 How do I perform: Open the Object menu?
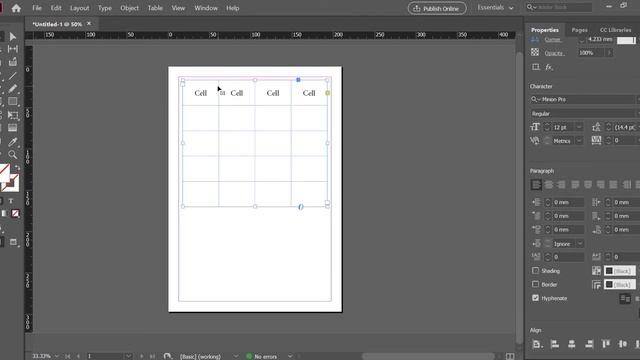[x=129, y=8]
